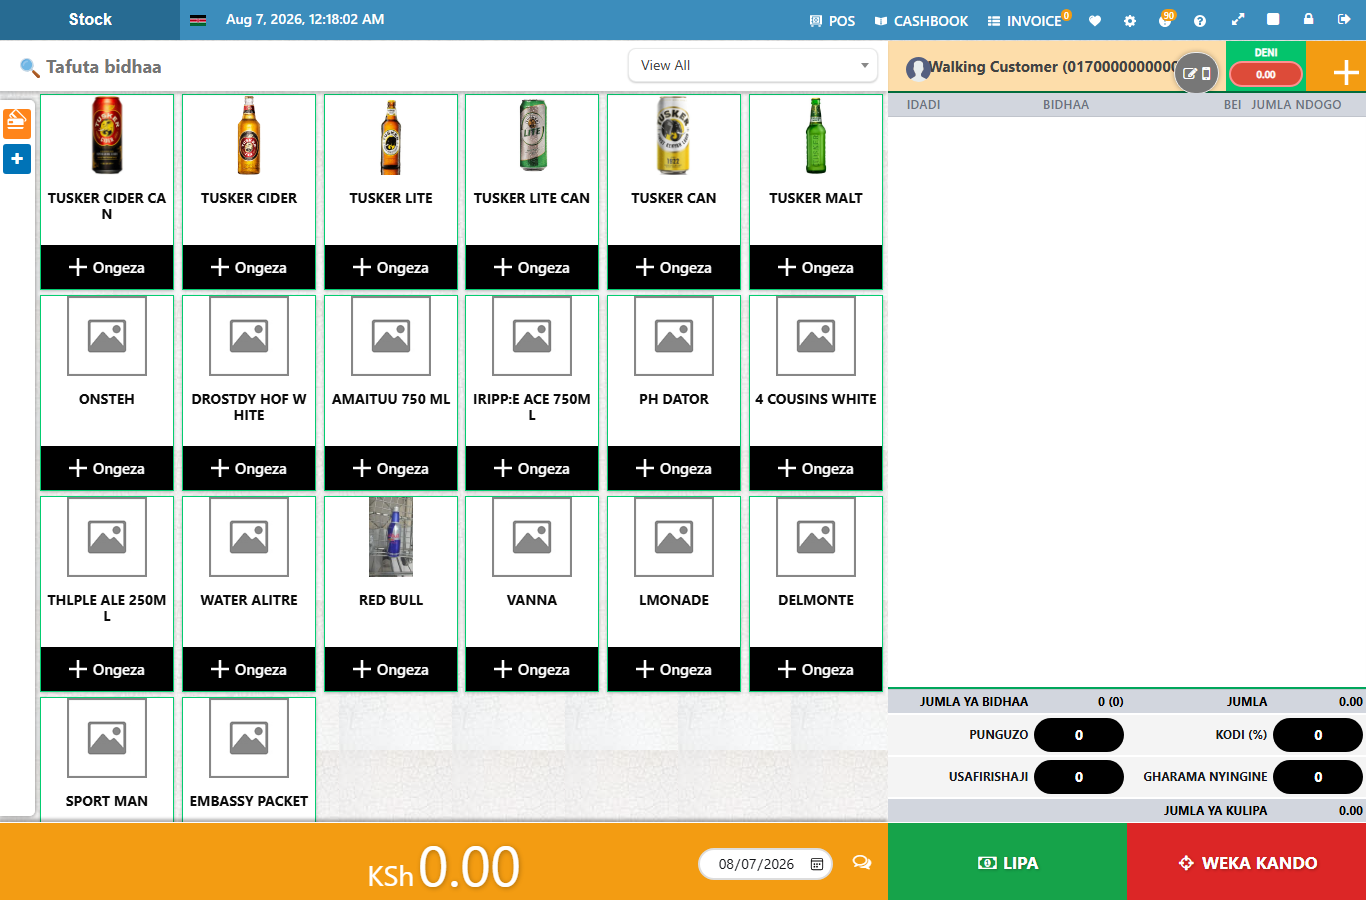Viewport: 1366px width, 900px height.
Task: Click the IRIPP:E ACE 750ML product name
Action: 532,407
